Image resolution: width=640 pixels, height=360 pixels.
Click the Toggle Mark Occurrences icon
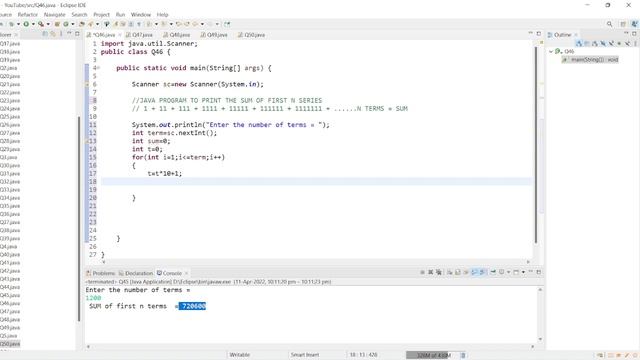[116, 24]
